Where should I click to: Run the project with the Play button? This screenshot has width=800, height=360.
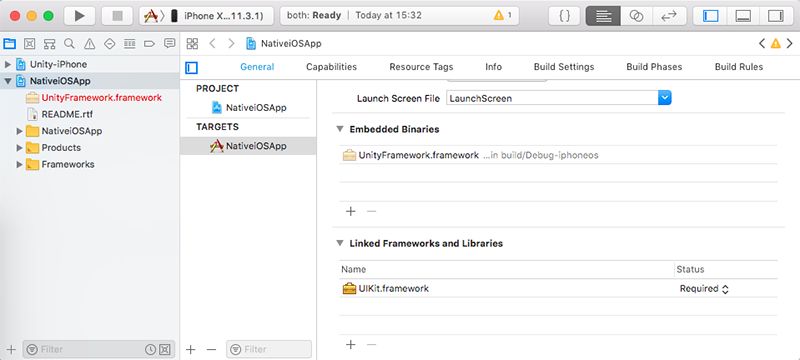80,16
